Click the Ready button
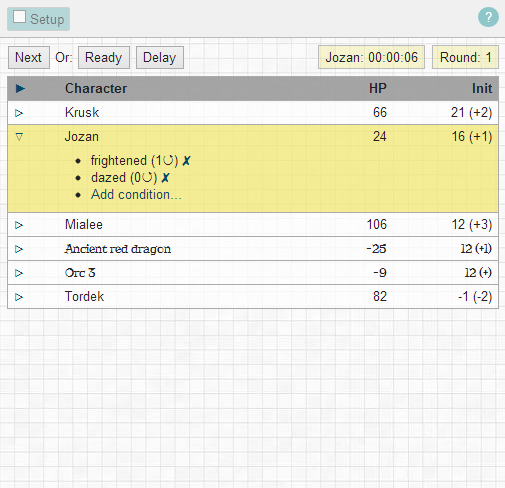 point(104,57)
